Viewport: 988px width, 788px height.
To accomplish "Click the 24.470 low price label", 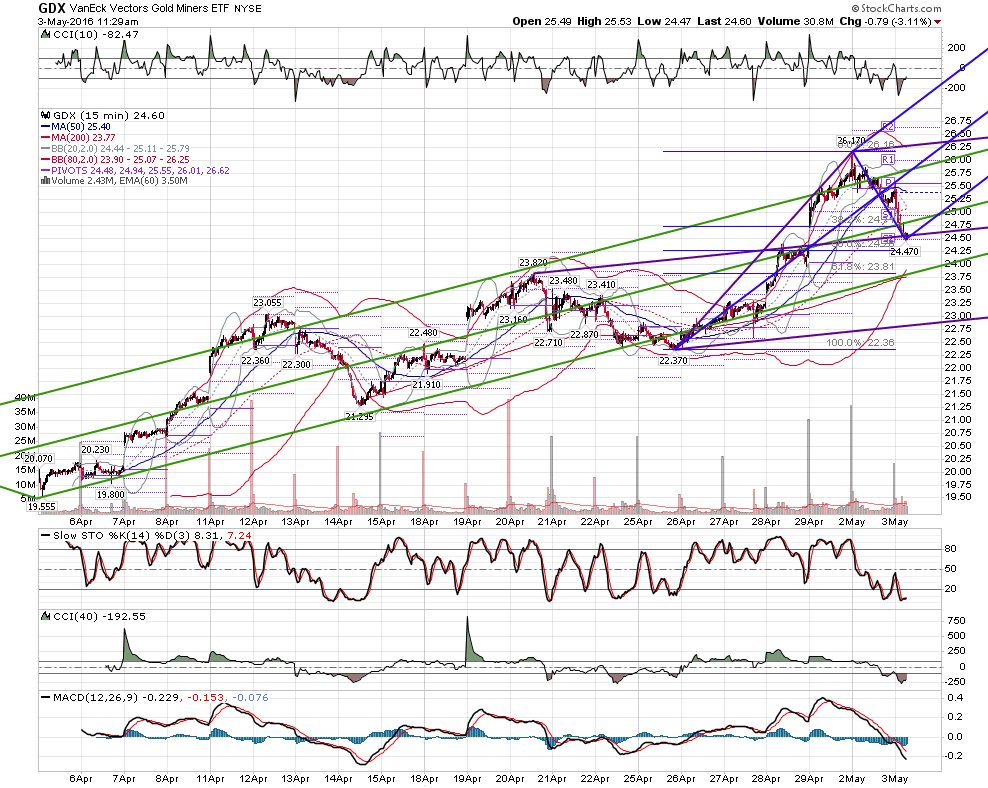I will (904, 251).
